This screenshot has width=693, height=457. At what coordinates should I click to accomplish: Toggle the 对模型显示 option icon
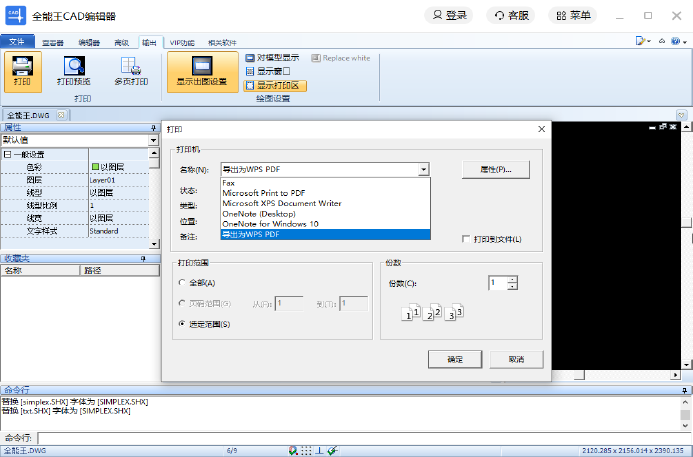pos(250,58)
